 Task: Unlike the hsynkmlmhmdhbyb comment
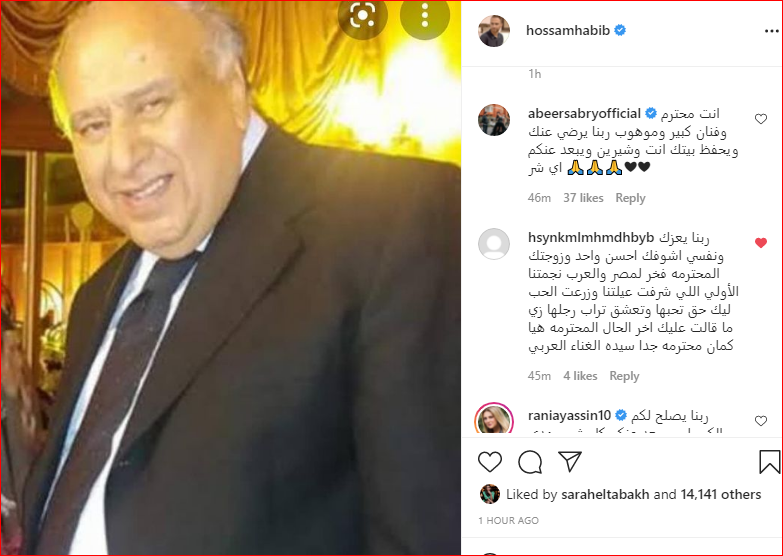(761, 243)
